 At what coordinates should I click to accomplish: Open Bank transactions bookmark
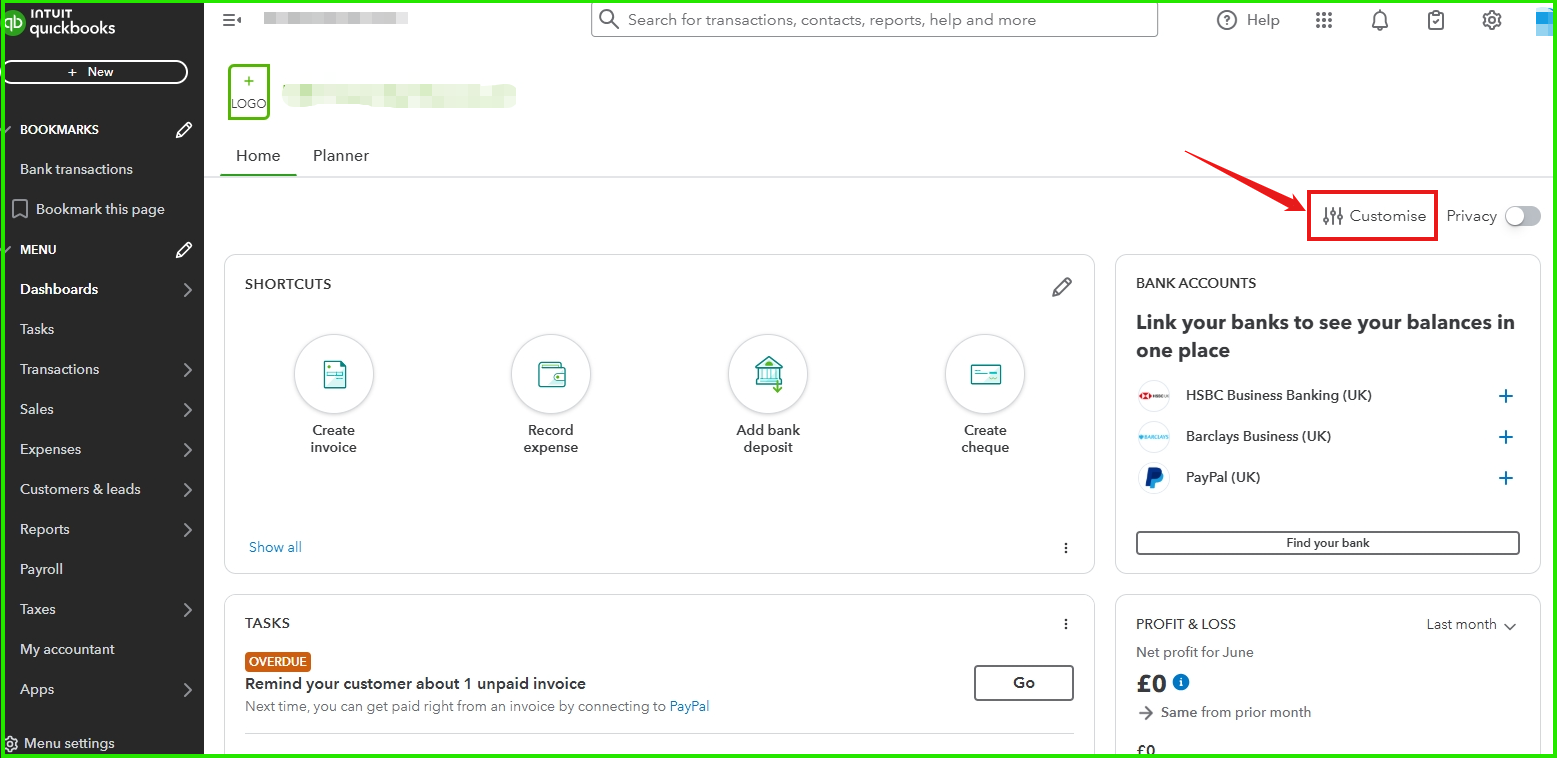tap(76, 169)
